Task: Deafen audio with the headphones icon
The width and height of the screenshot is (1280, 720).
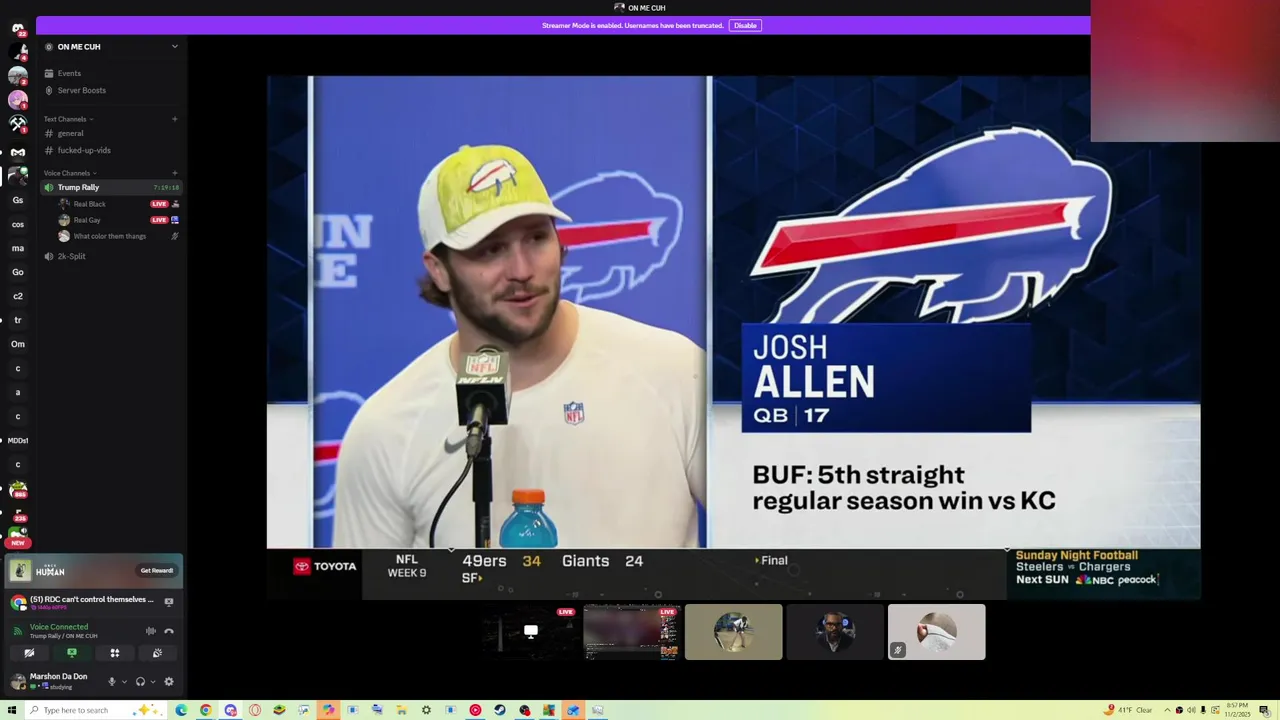Action: [140, 682]
